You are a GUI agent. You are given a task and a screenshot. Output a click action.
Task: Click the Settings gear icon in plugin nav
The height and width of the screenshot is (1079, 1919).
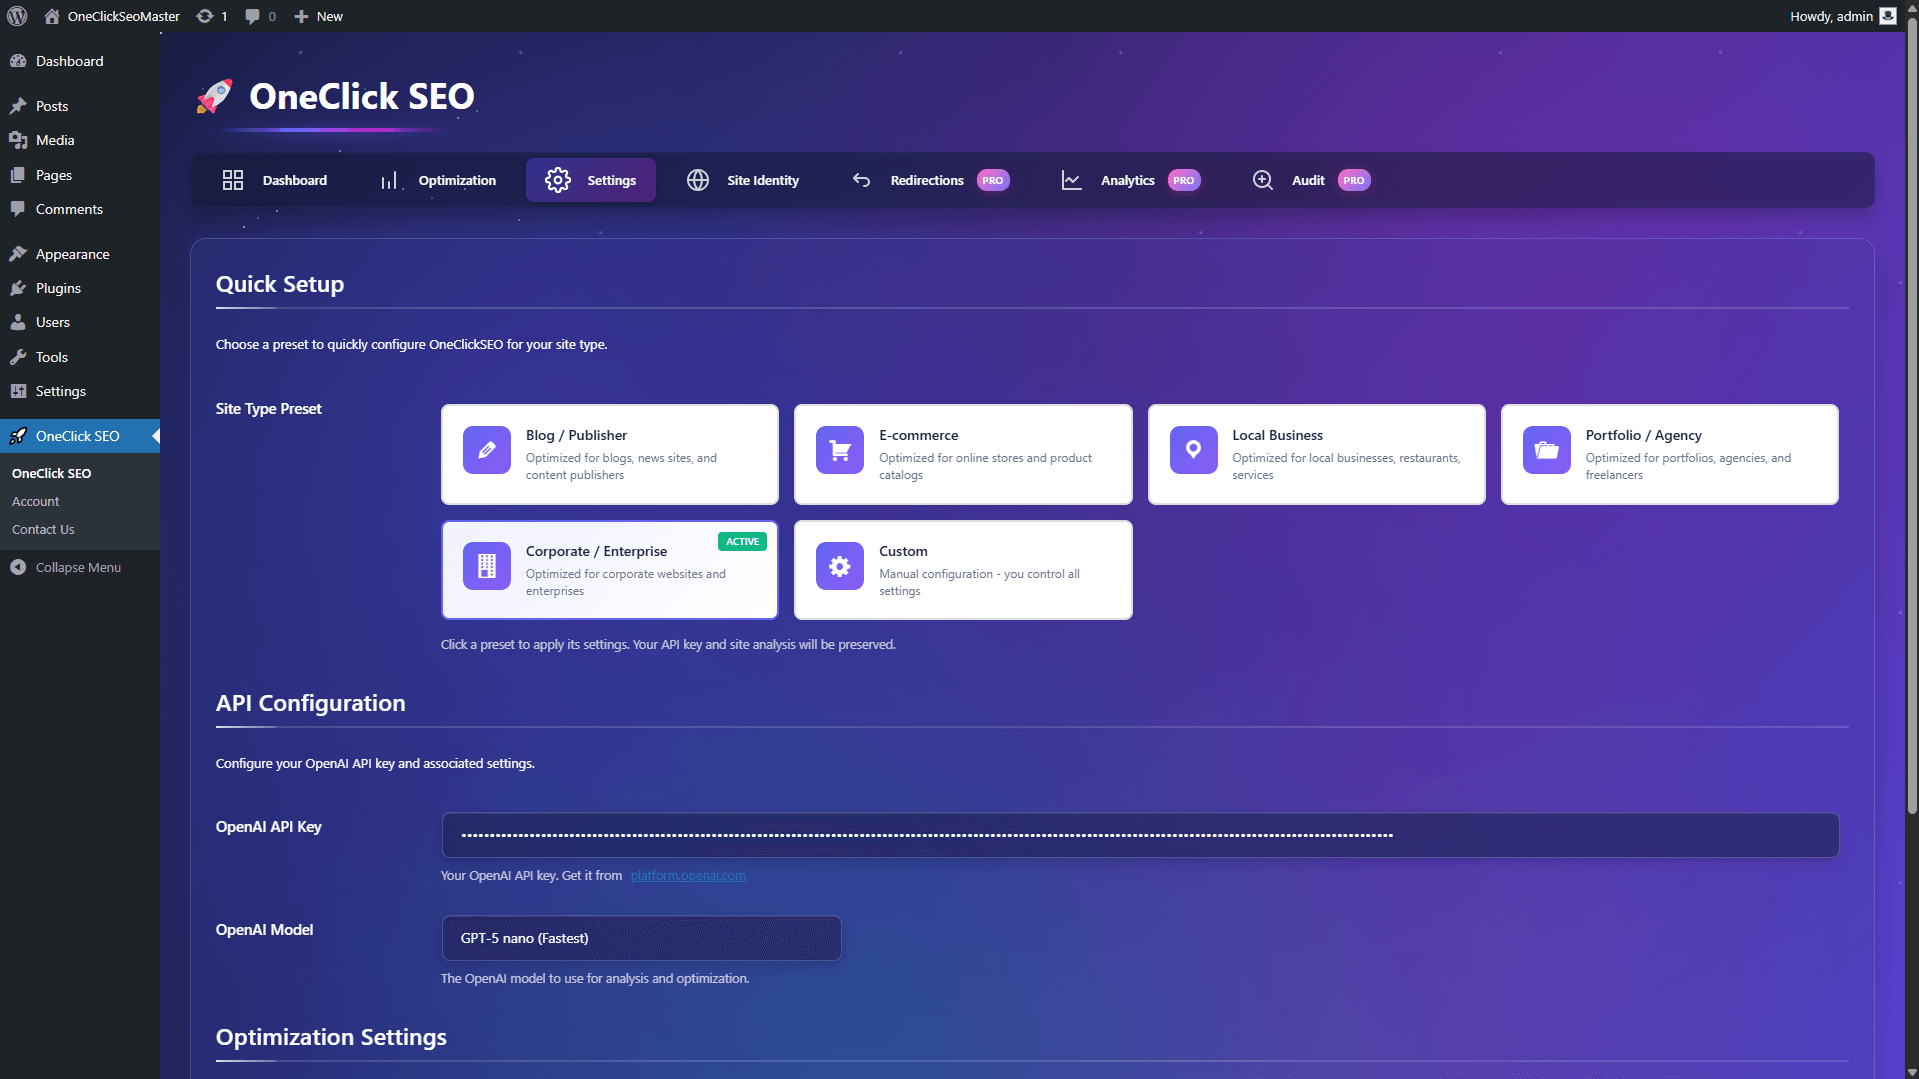point(558,180)
